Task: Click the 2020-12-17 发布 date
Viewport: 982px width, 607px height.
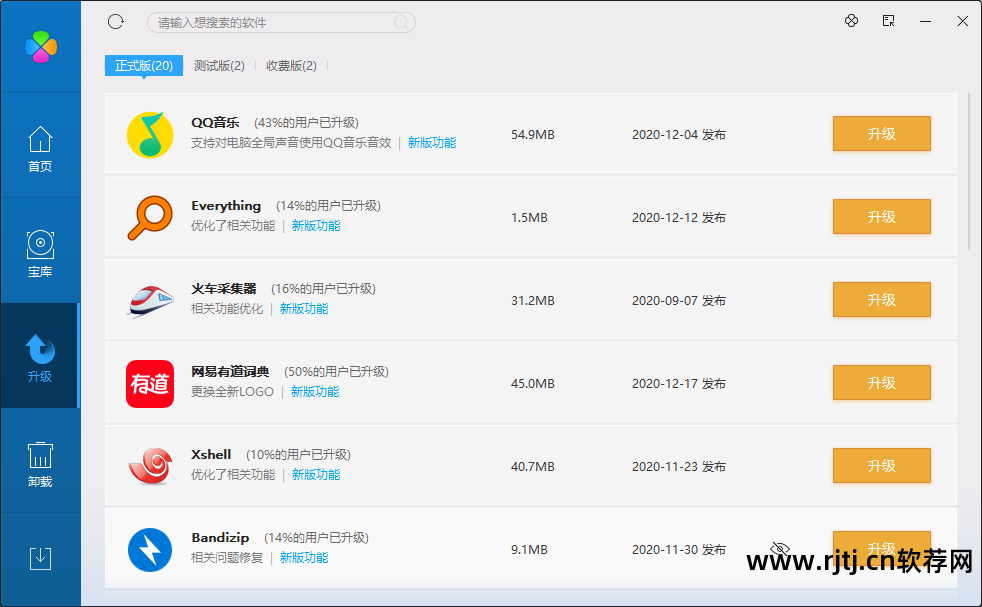Action: click(x=679, y=383)
